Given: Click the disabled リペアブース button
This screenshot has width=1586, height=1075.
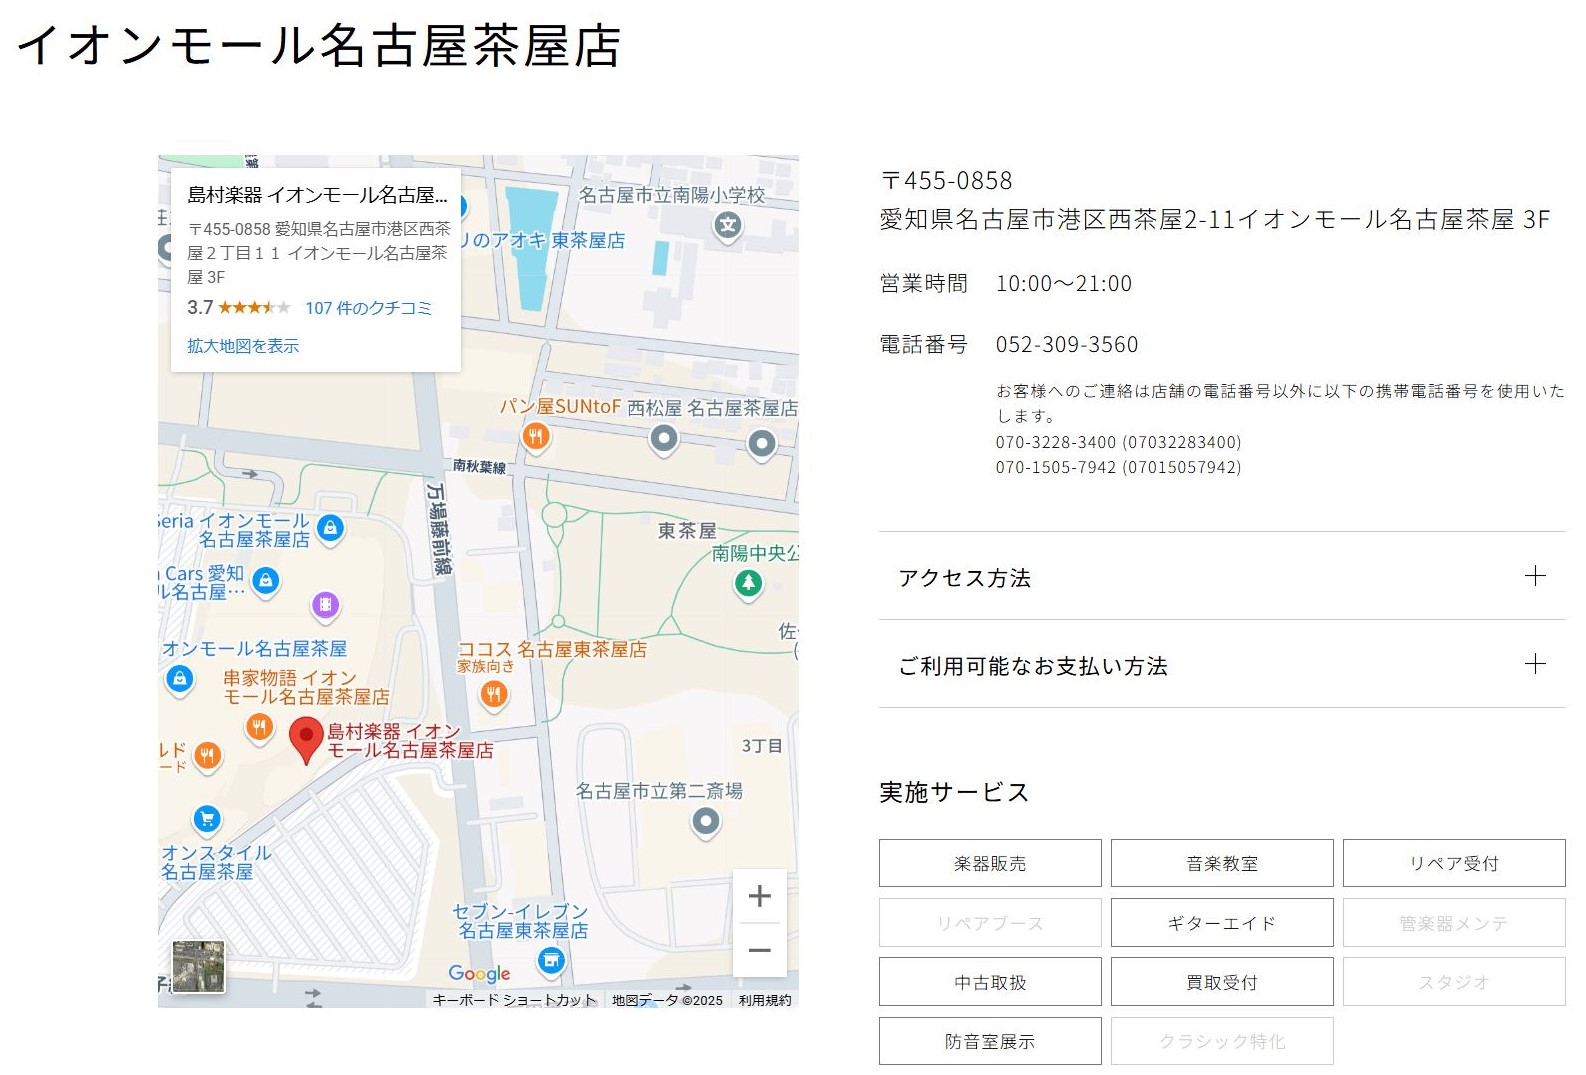Looking at the screenshot, I should (x=990, y=923).
